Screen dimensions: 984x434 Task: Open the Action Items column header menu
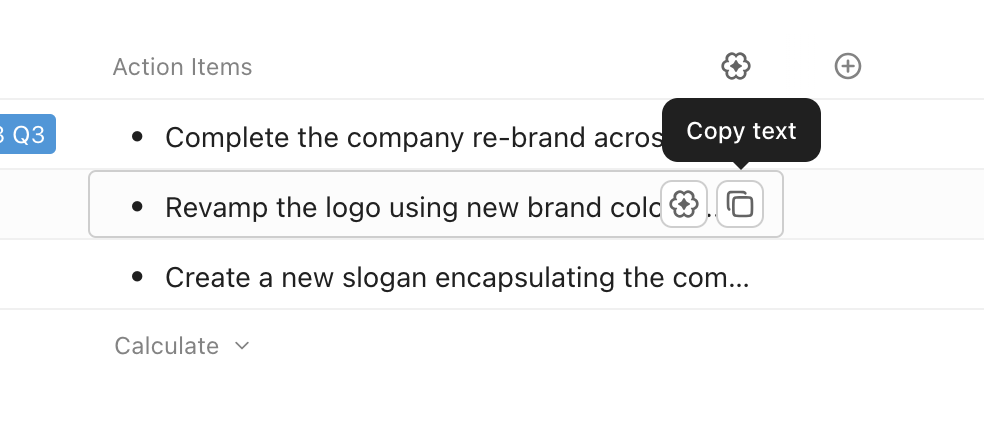tap(182, 67)
